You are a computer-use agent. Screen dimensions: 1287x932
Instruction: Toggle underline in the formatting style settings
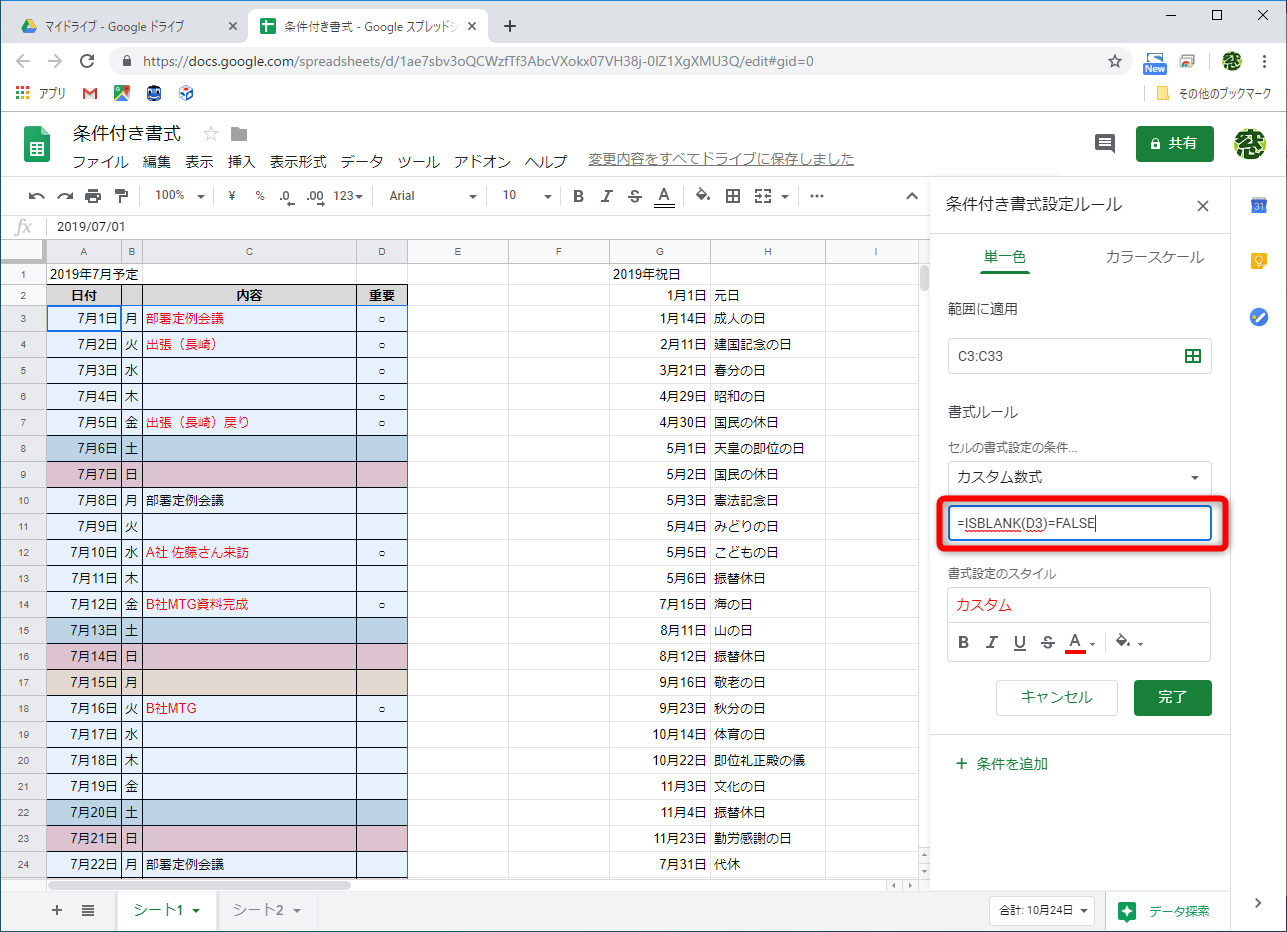(x=1019, y=642)
